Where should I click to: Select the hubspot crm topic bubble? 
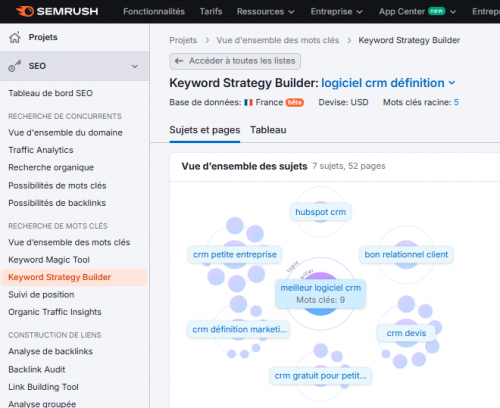(x=320, y=212)
